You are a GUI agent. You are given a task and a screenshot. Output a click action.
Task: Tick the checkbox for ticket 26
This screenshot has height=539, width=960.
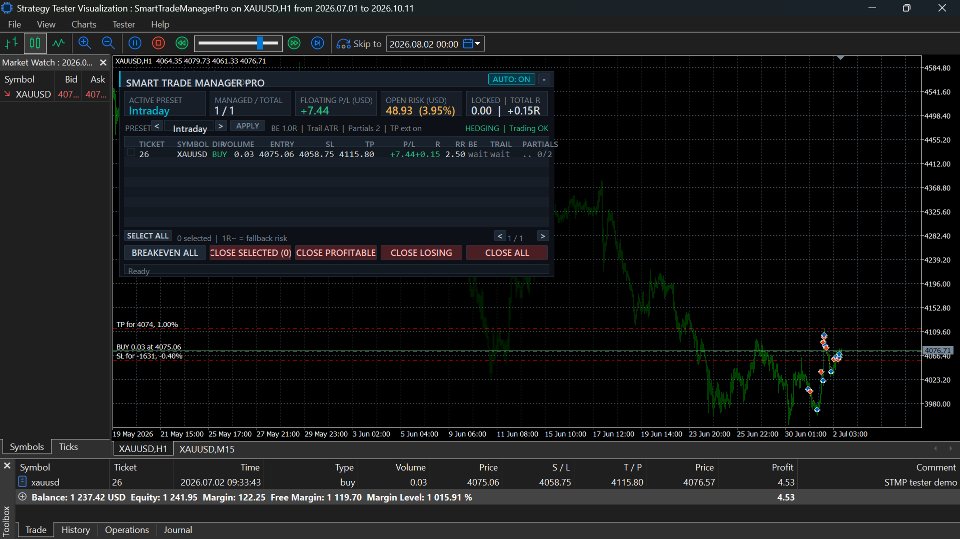tap(130, 154)
